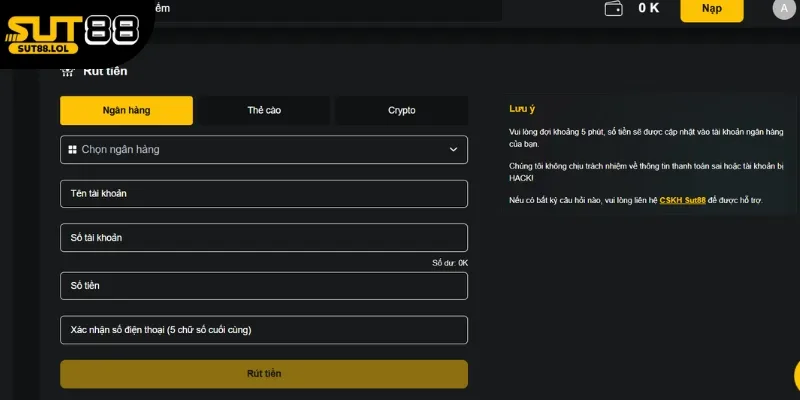Switch to the Ngân hàng tab
The image size is (800, 400).
click(x=127, y=110)
